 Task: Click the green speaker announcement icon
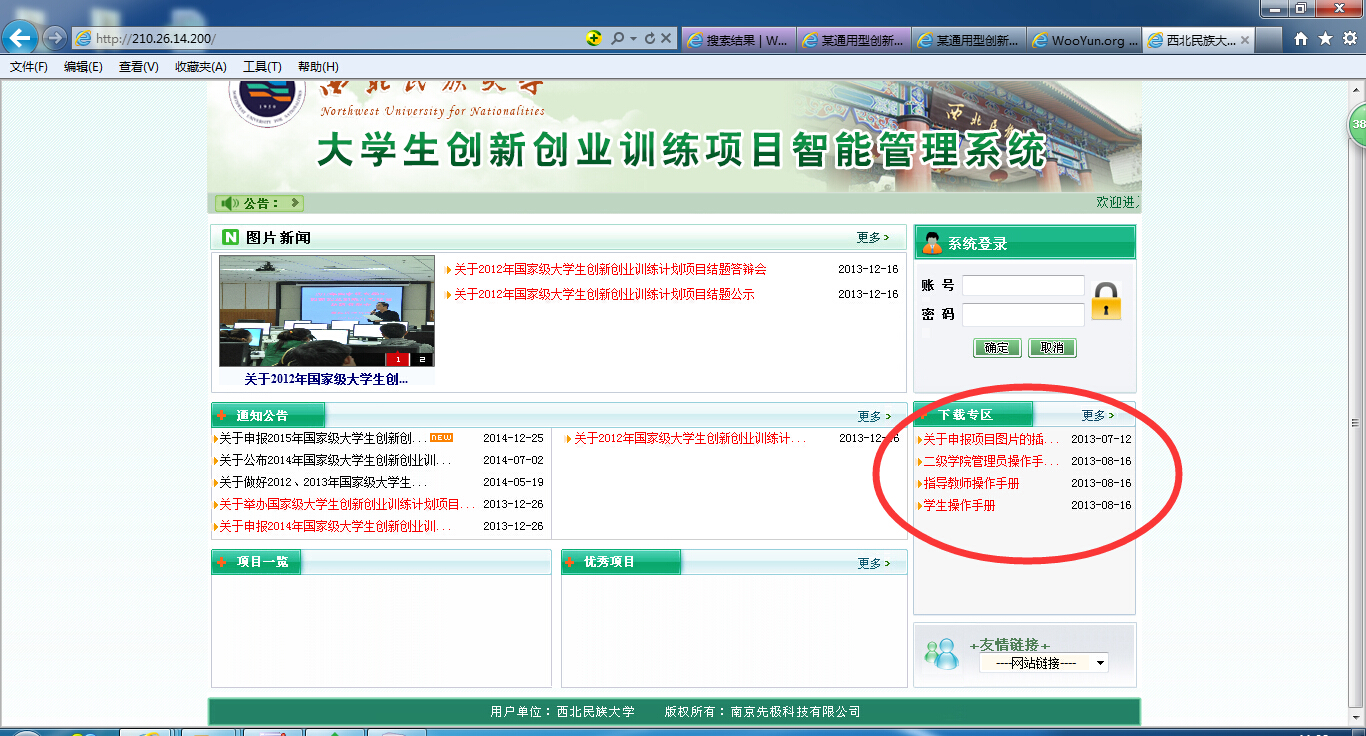tap(229, 203)
